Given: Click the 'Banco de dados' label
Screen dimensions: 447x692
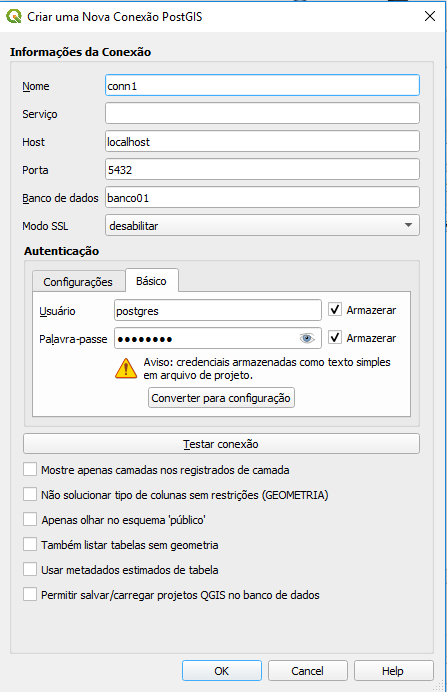Looking at the screenshot, I should tap(60, 198).
